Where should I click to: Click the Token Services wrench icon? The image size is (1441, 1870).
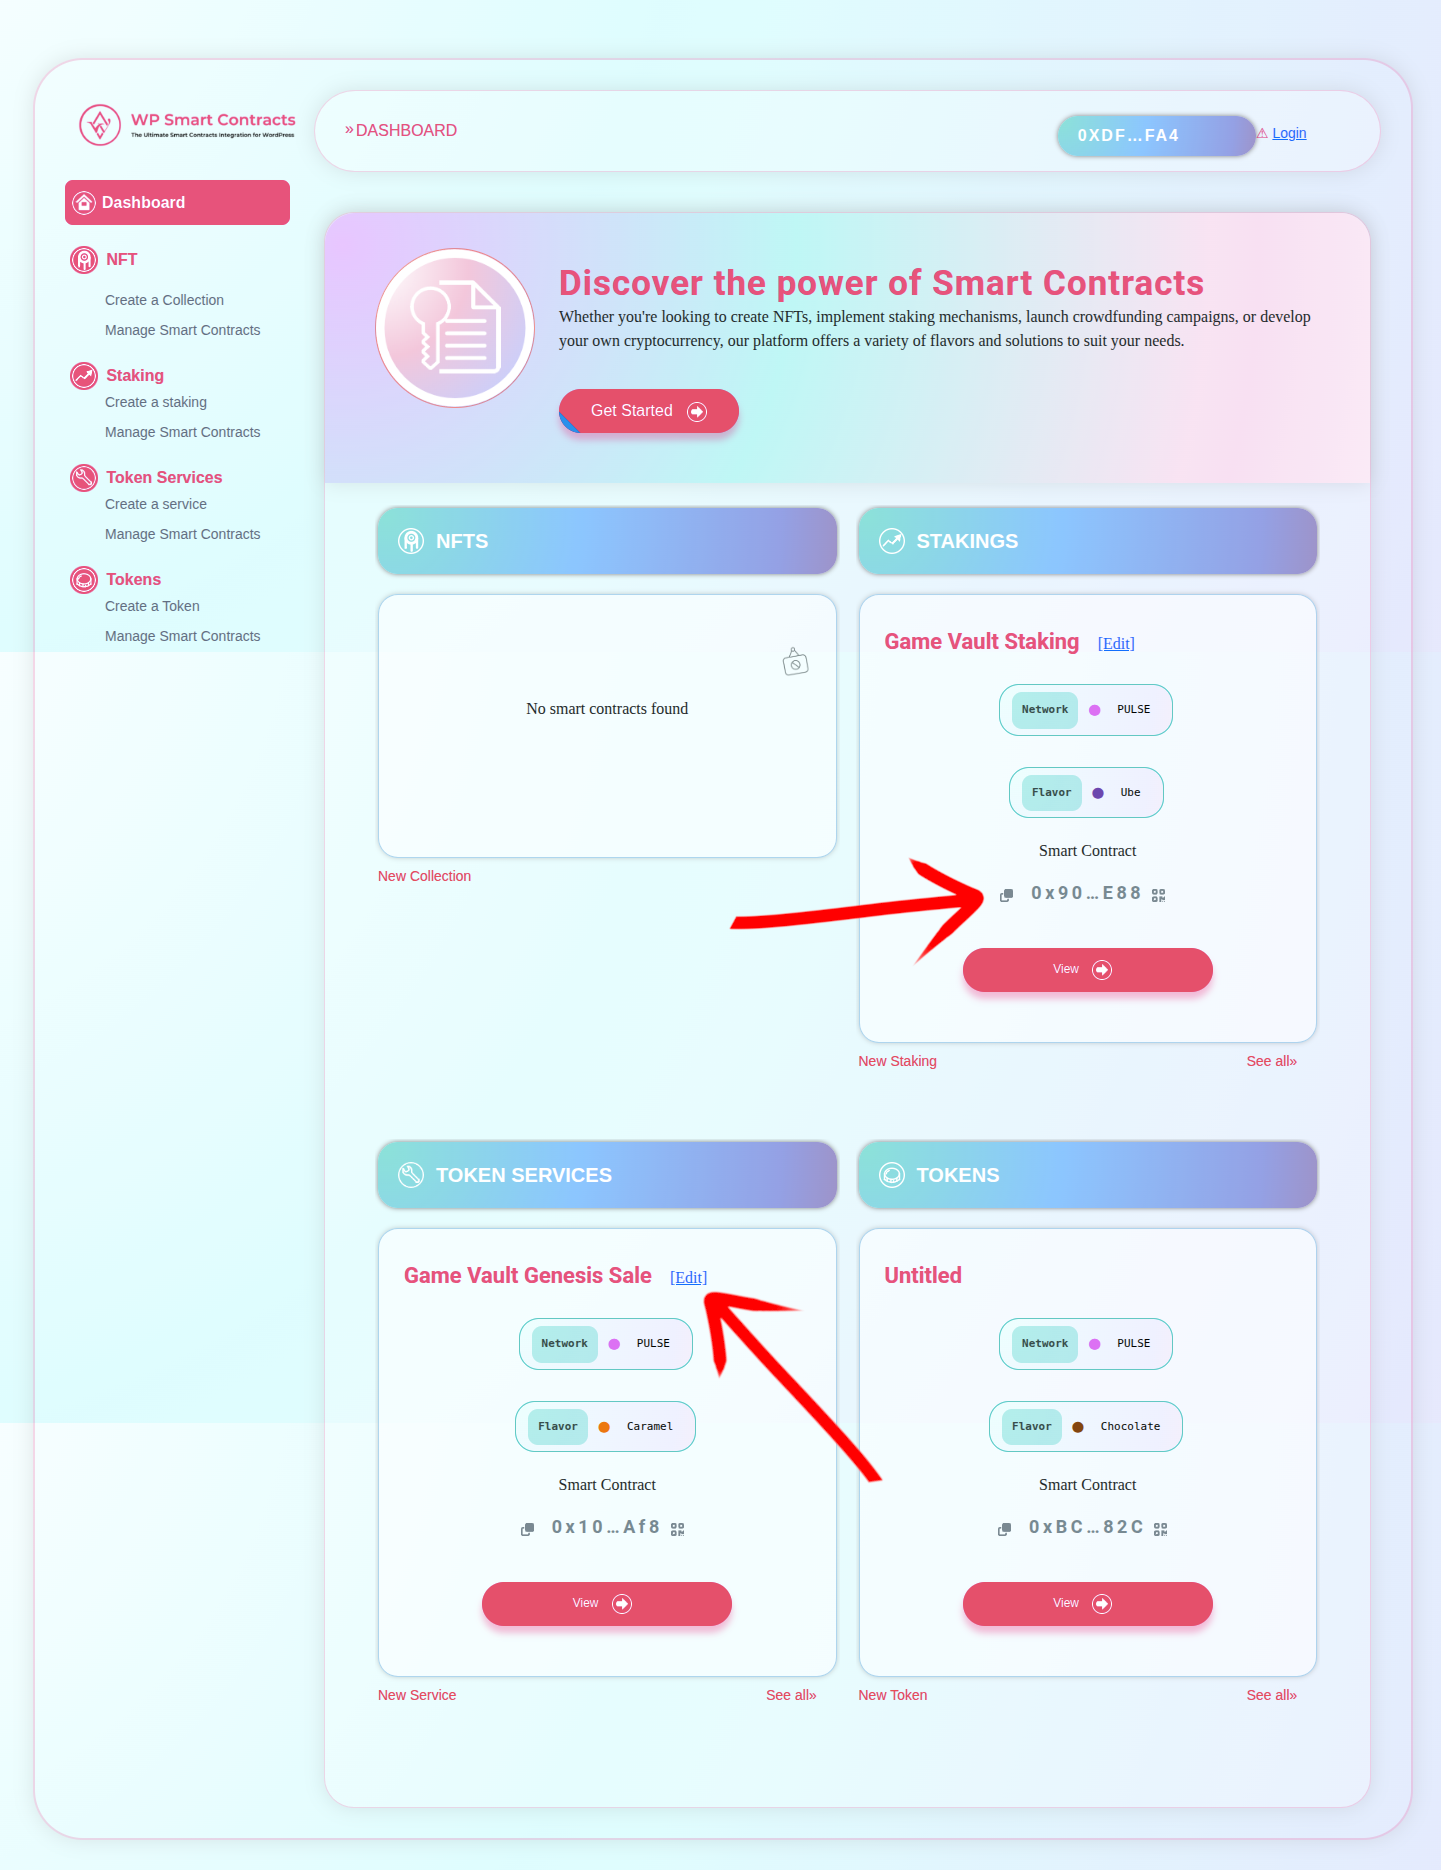click(83, 478)
